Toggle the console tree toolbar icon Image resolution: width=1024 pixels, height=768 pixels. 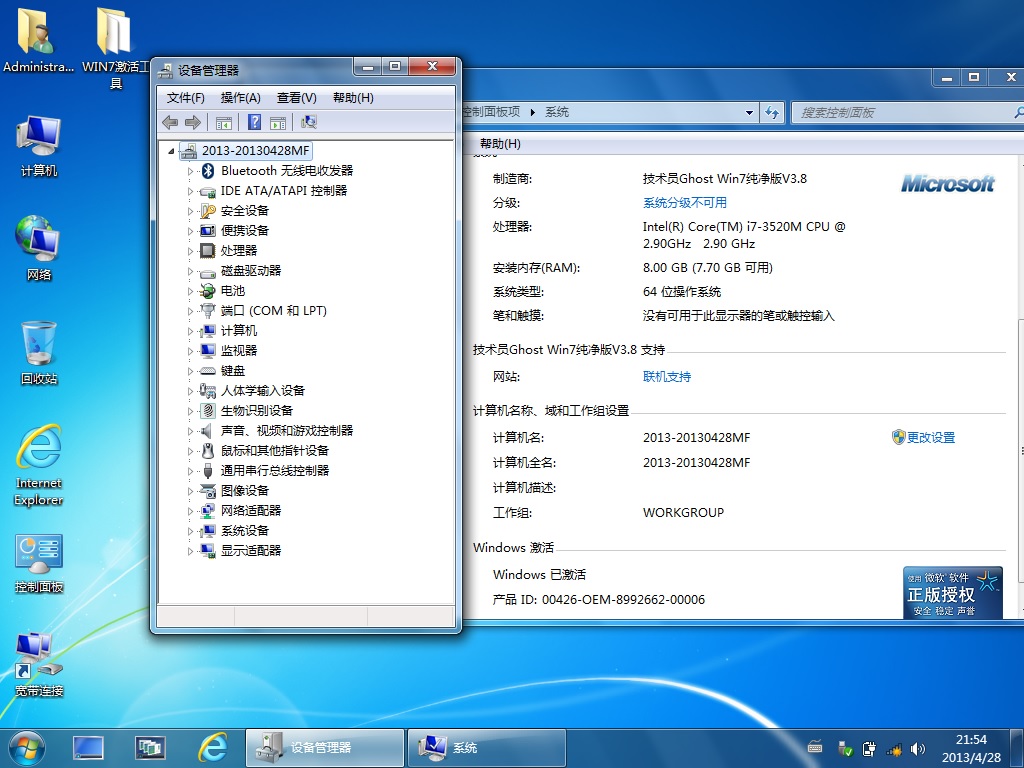(223, 122)
